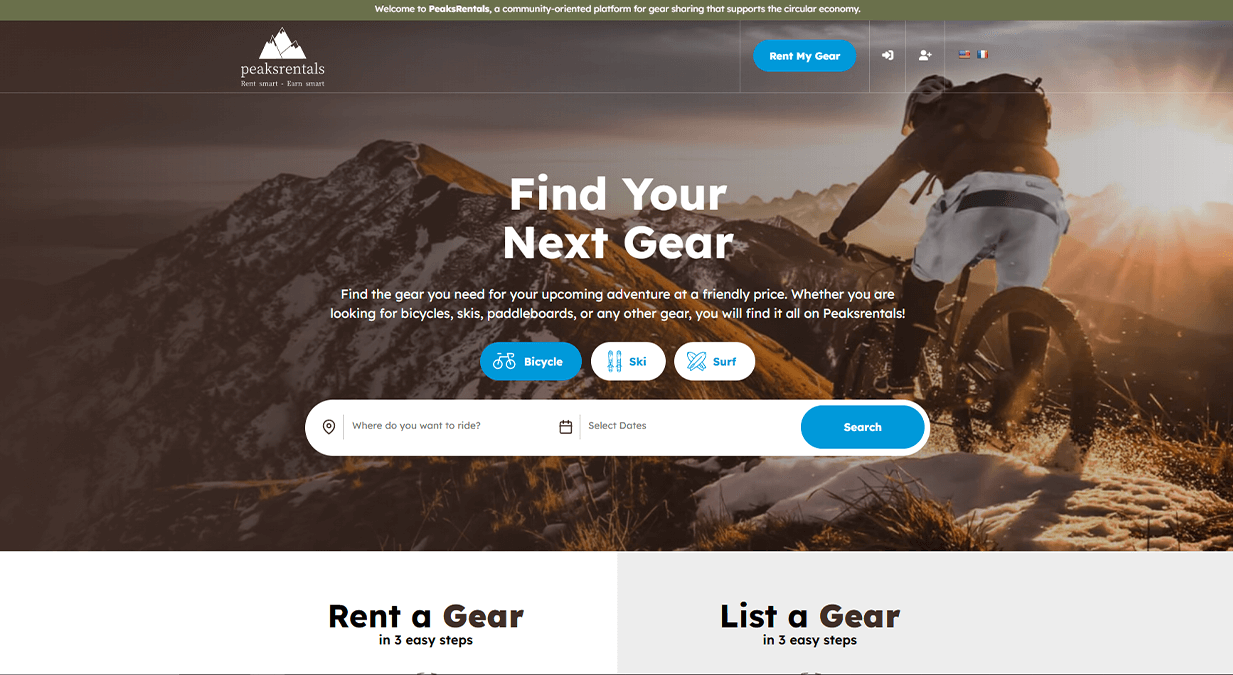This screenshot has width=1233, height=675.
Task: Select the Bicycle category toggle
Action: [x=531, y=362]
